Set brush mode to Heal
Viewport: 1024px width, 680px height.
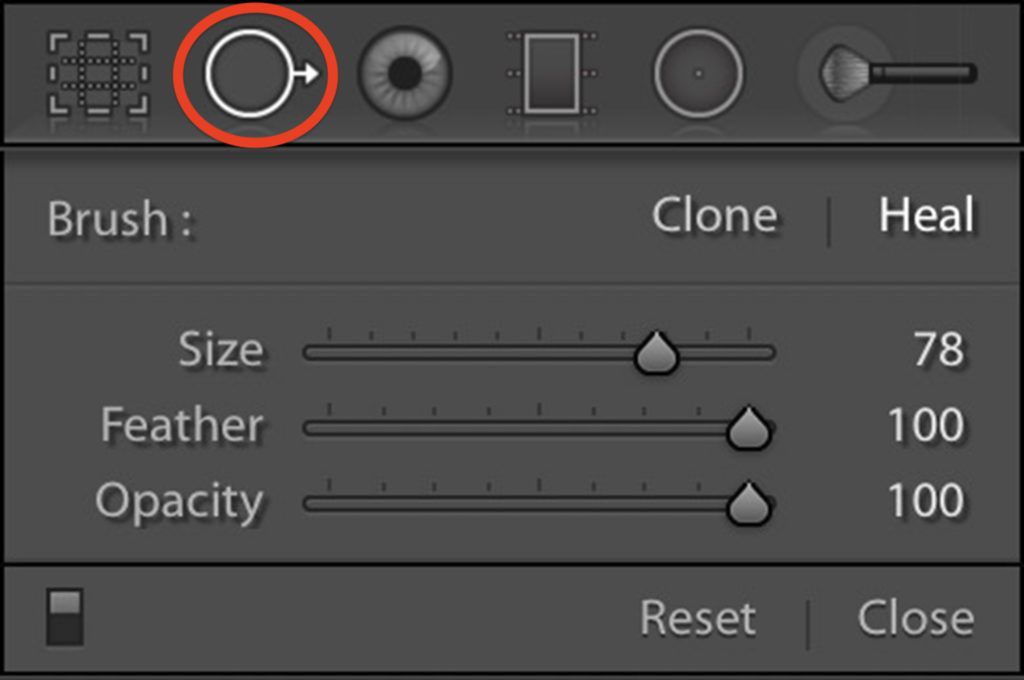pyautogui.click(x=926, y=216)
